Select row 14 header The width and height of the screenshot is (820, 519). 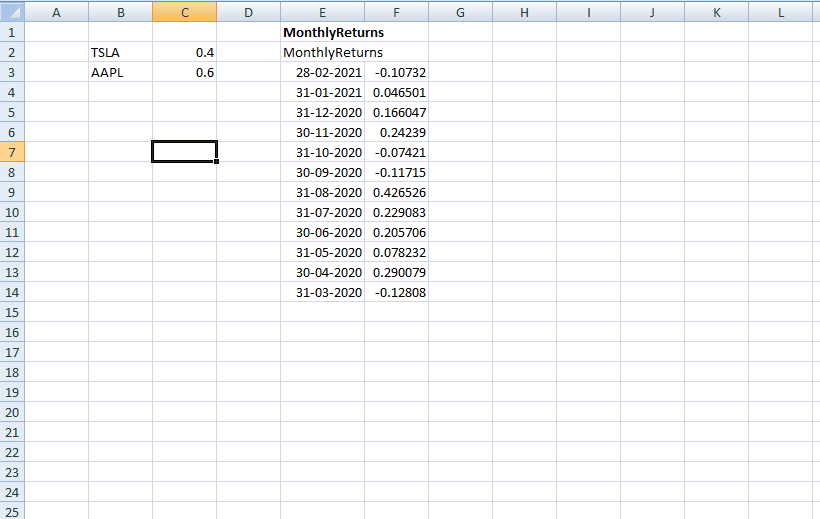(x=12, y=292)
